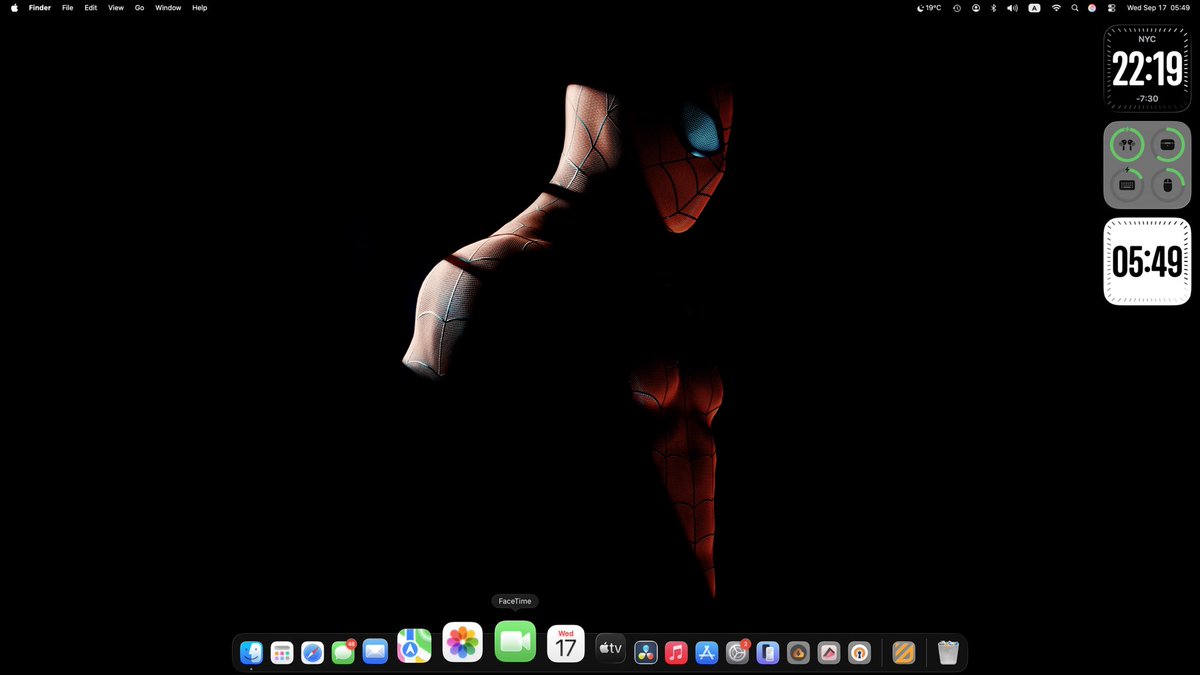Viewport: 1200px width, 675px height.
Task: Open the Go menu
Action: tap(140, 7)
